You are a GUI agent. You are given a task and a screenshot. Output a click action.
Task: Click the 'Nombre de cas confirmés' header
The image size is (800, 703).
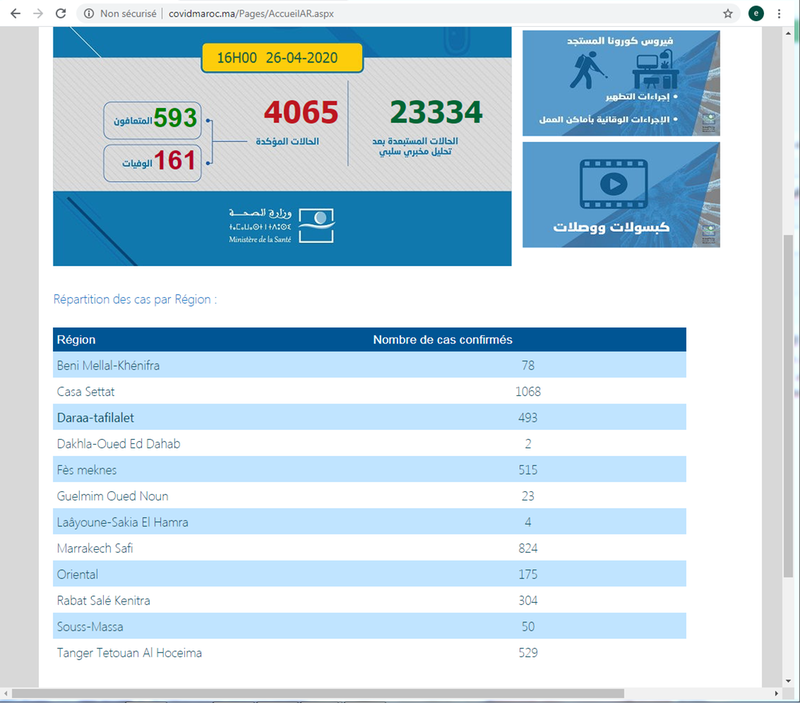[442, 340]
